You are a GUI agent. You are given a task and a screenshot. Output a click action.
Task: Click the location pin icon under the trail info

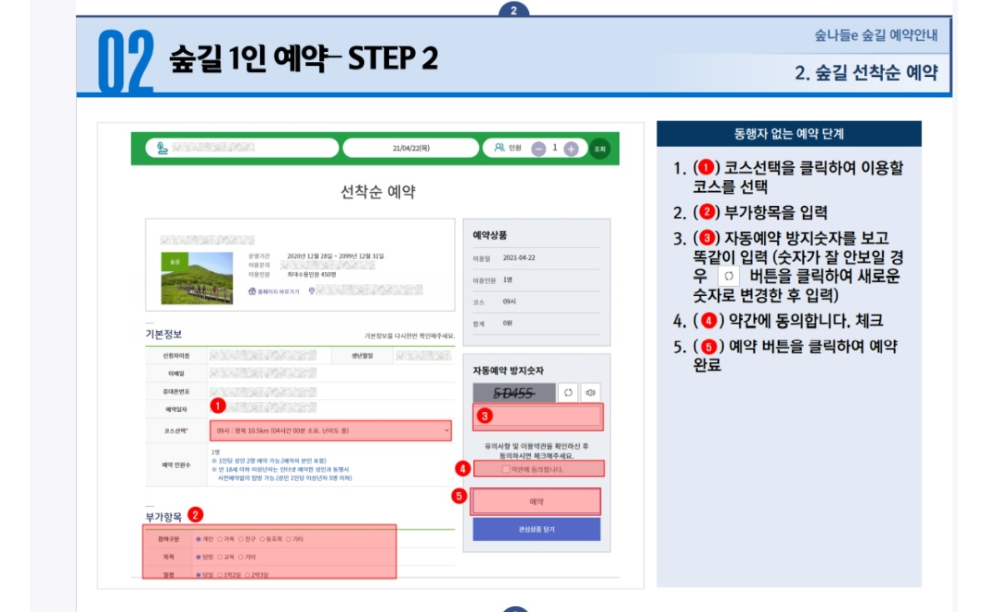click(311, 291)
